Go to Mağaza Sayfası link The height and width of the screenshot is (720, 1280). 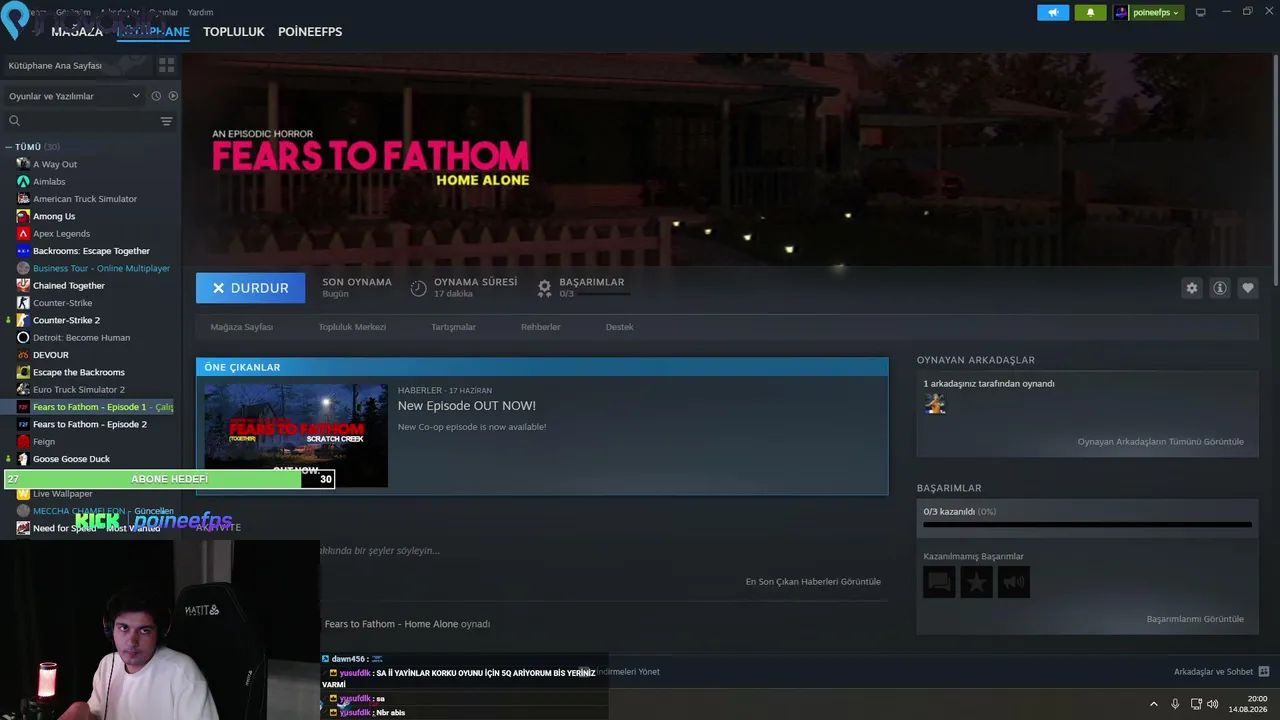(x=242, y=327)
